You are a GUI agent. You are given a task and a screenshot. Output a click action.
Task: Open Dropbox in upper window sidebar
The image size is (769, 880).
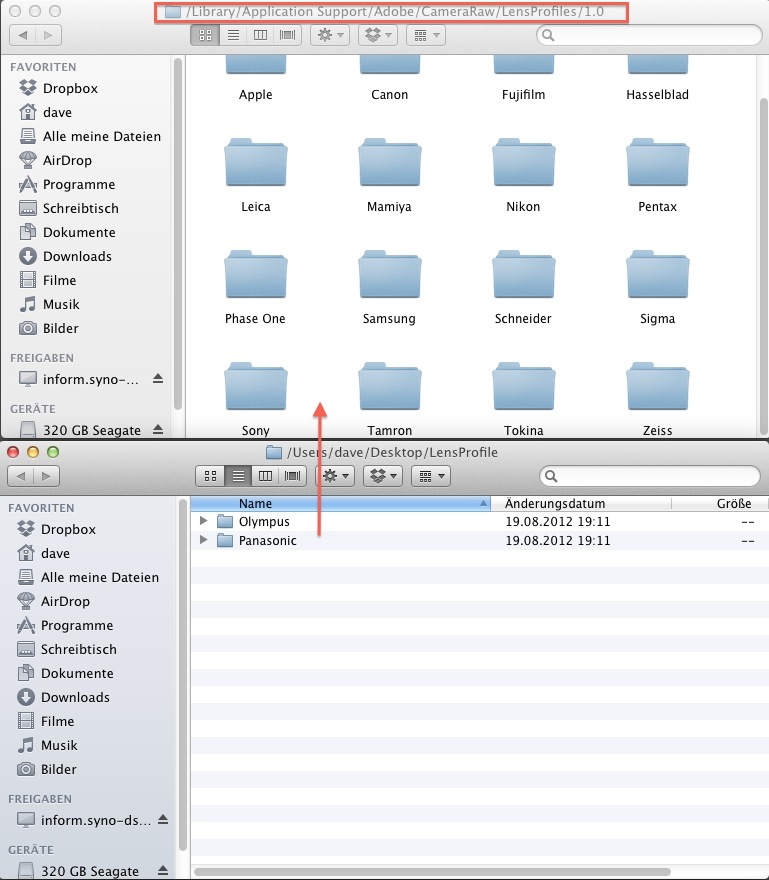pos(58,88)
